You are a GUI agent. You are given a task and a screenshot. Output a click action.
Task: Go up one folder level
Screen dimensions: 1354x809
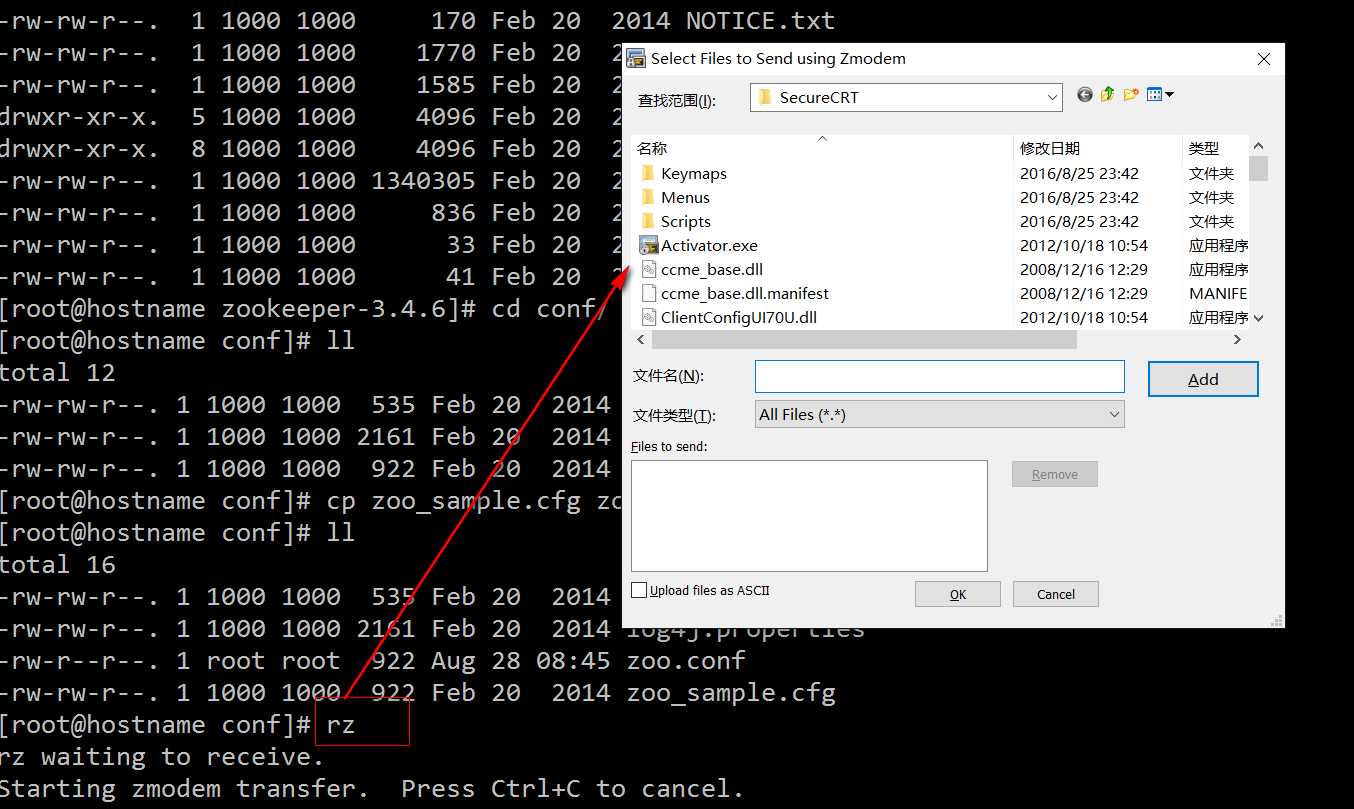tap(1107, 95)
